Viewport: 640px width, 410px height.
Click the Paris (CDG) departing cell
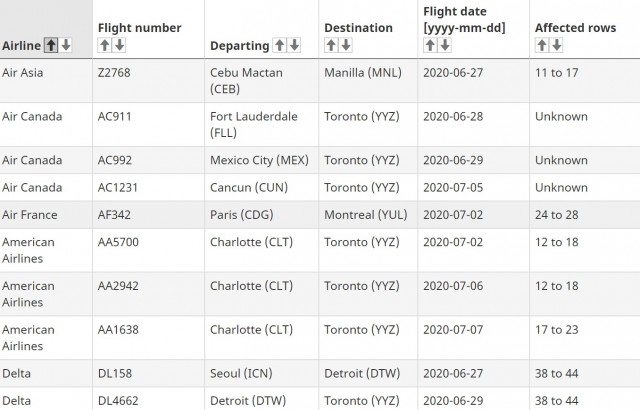261,215
